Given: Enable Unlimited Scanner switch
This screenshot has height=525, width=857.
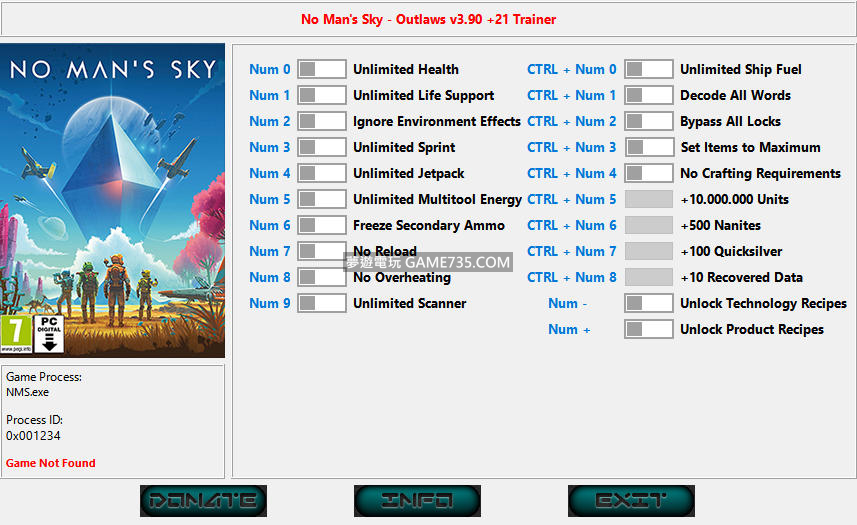Looking at the screenshot, I should (x=321, y=303).
